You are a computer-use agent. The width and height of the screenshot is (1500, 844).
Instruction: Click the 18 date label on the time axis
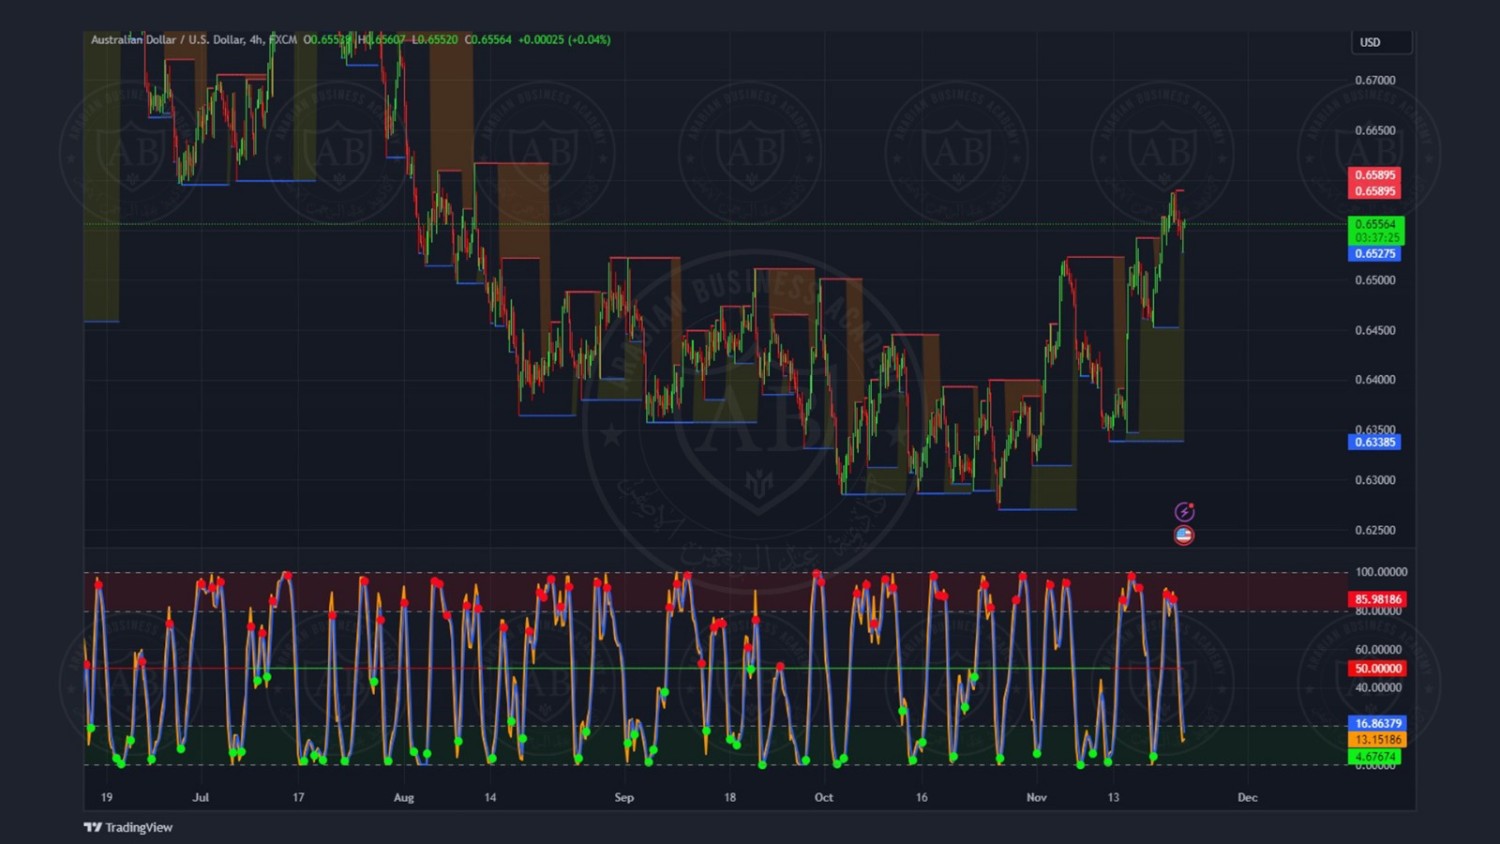730,797
